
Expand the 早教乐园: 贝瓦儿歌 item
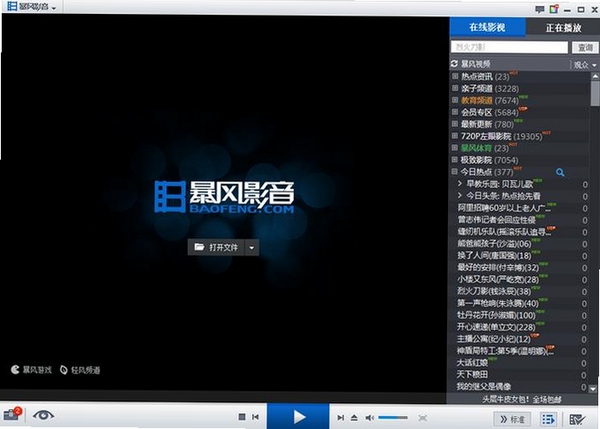coord(460,184)
